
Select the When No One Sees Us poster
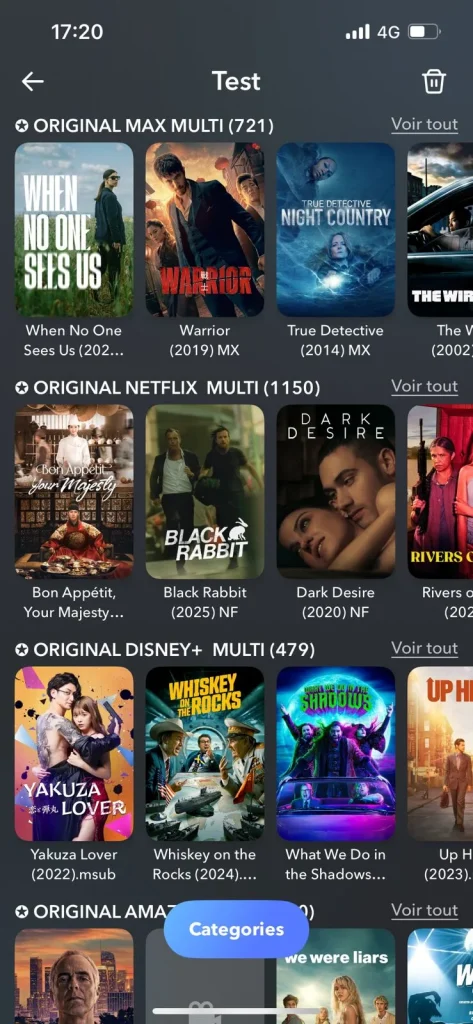click(x=74, y=230)
